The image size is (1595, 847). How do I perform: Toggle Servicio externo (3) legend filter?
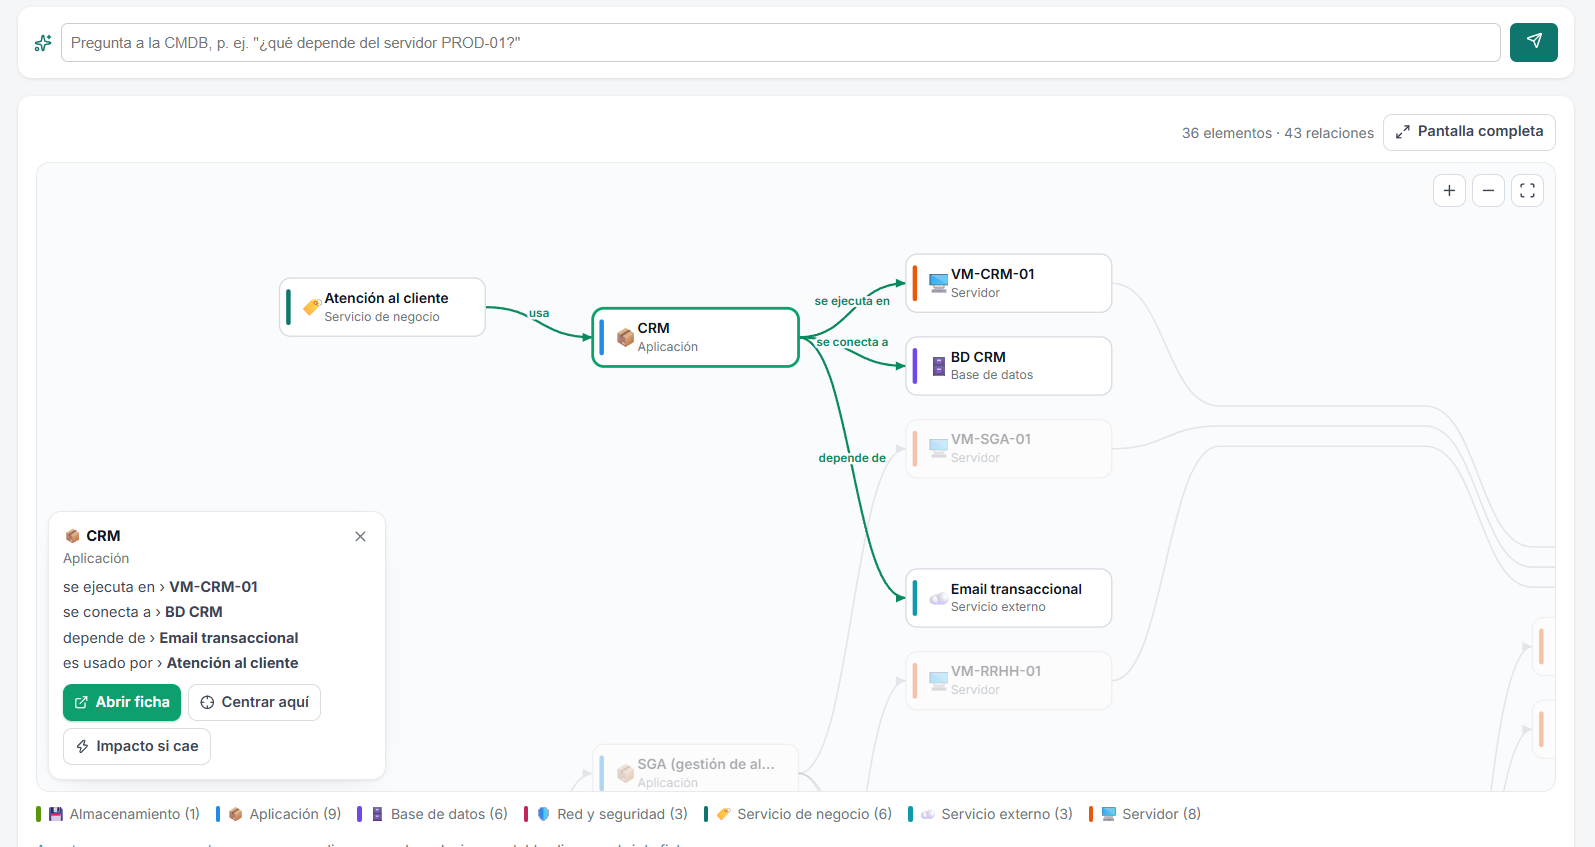pos(991,814)
